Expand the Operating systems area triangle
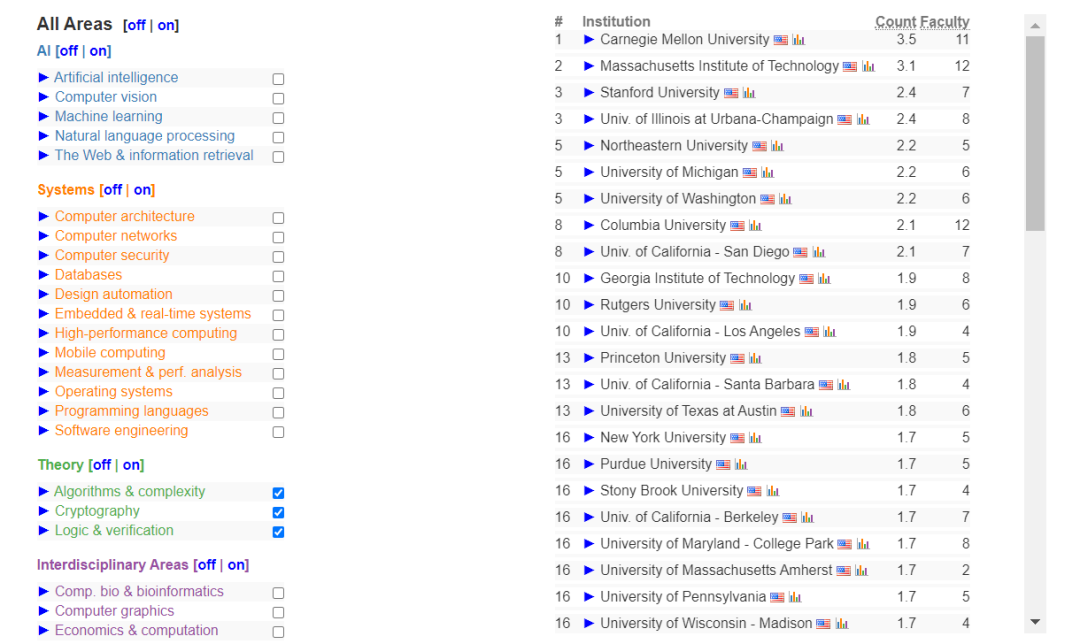The height and width of the screenshot is (644, 1080). (x=43, y=391)
